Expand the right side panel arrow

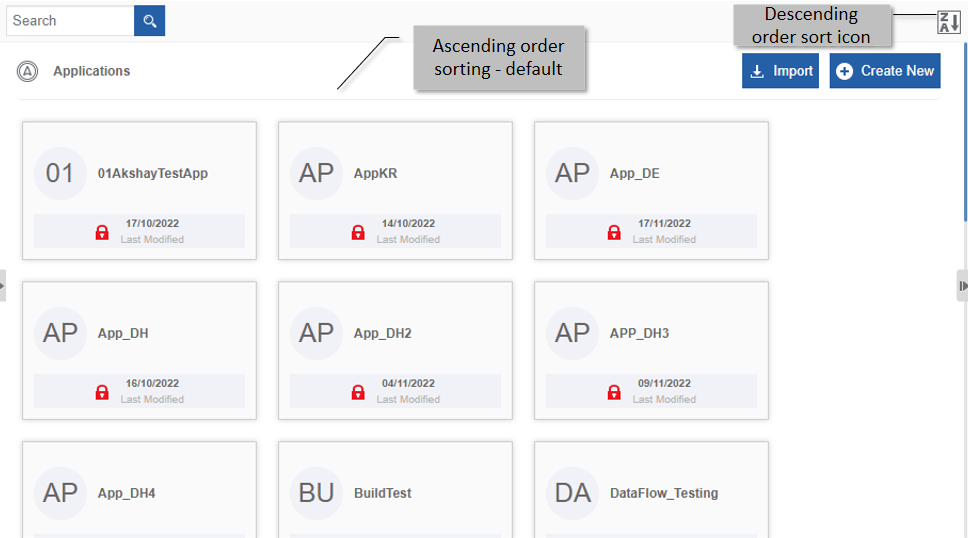coord(962,285)
